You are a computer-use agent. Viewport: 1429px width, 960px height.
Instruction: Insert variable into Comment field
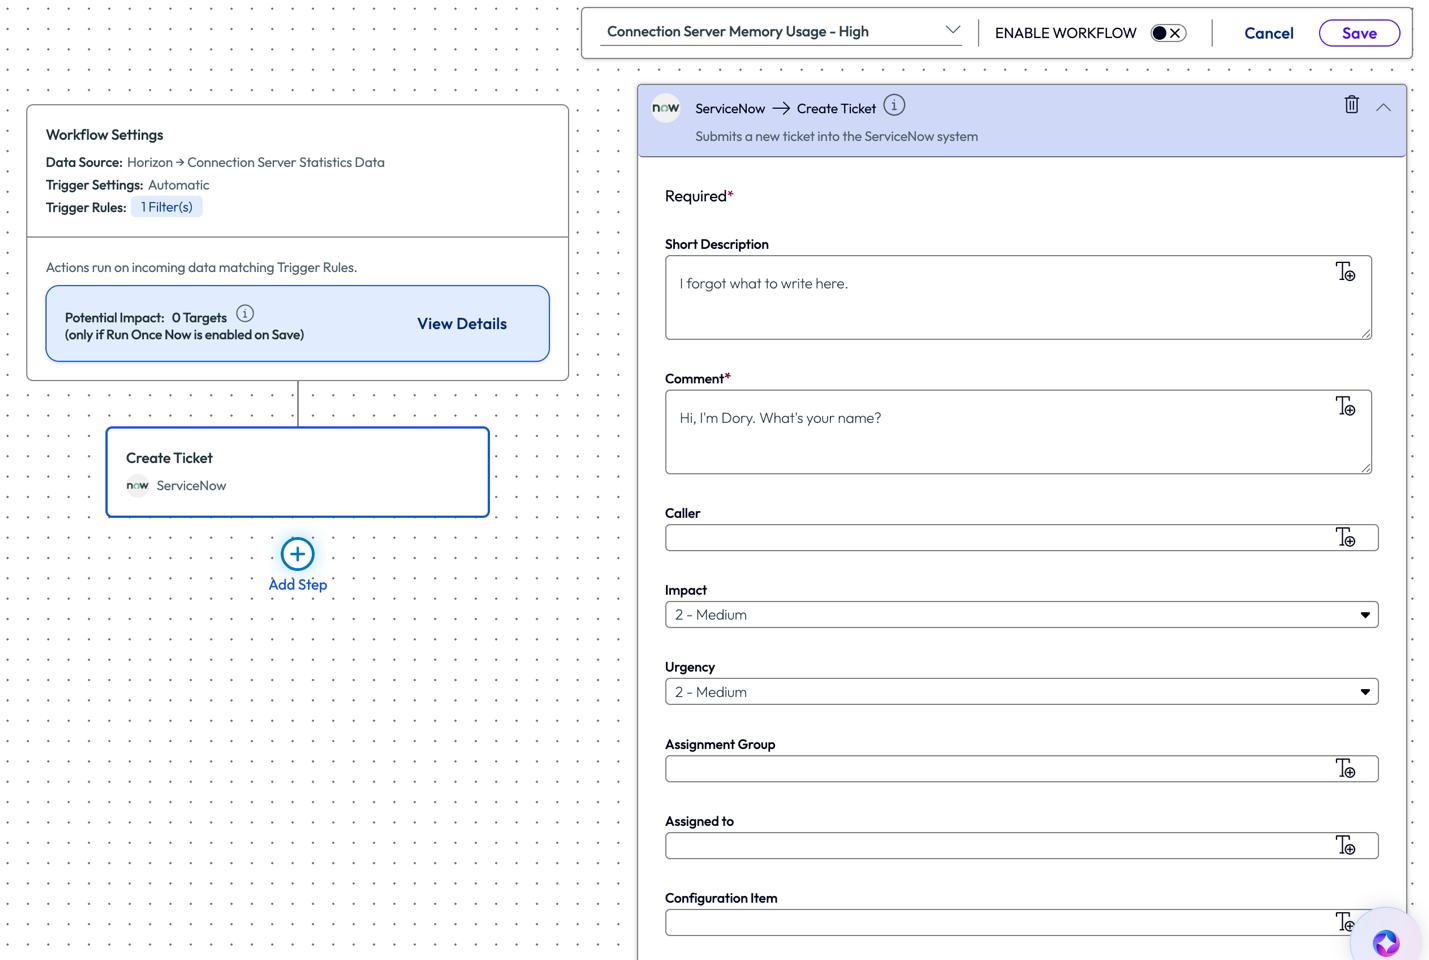point(1346,406)
